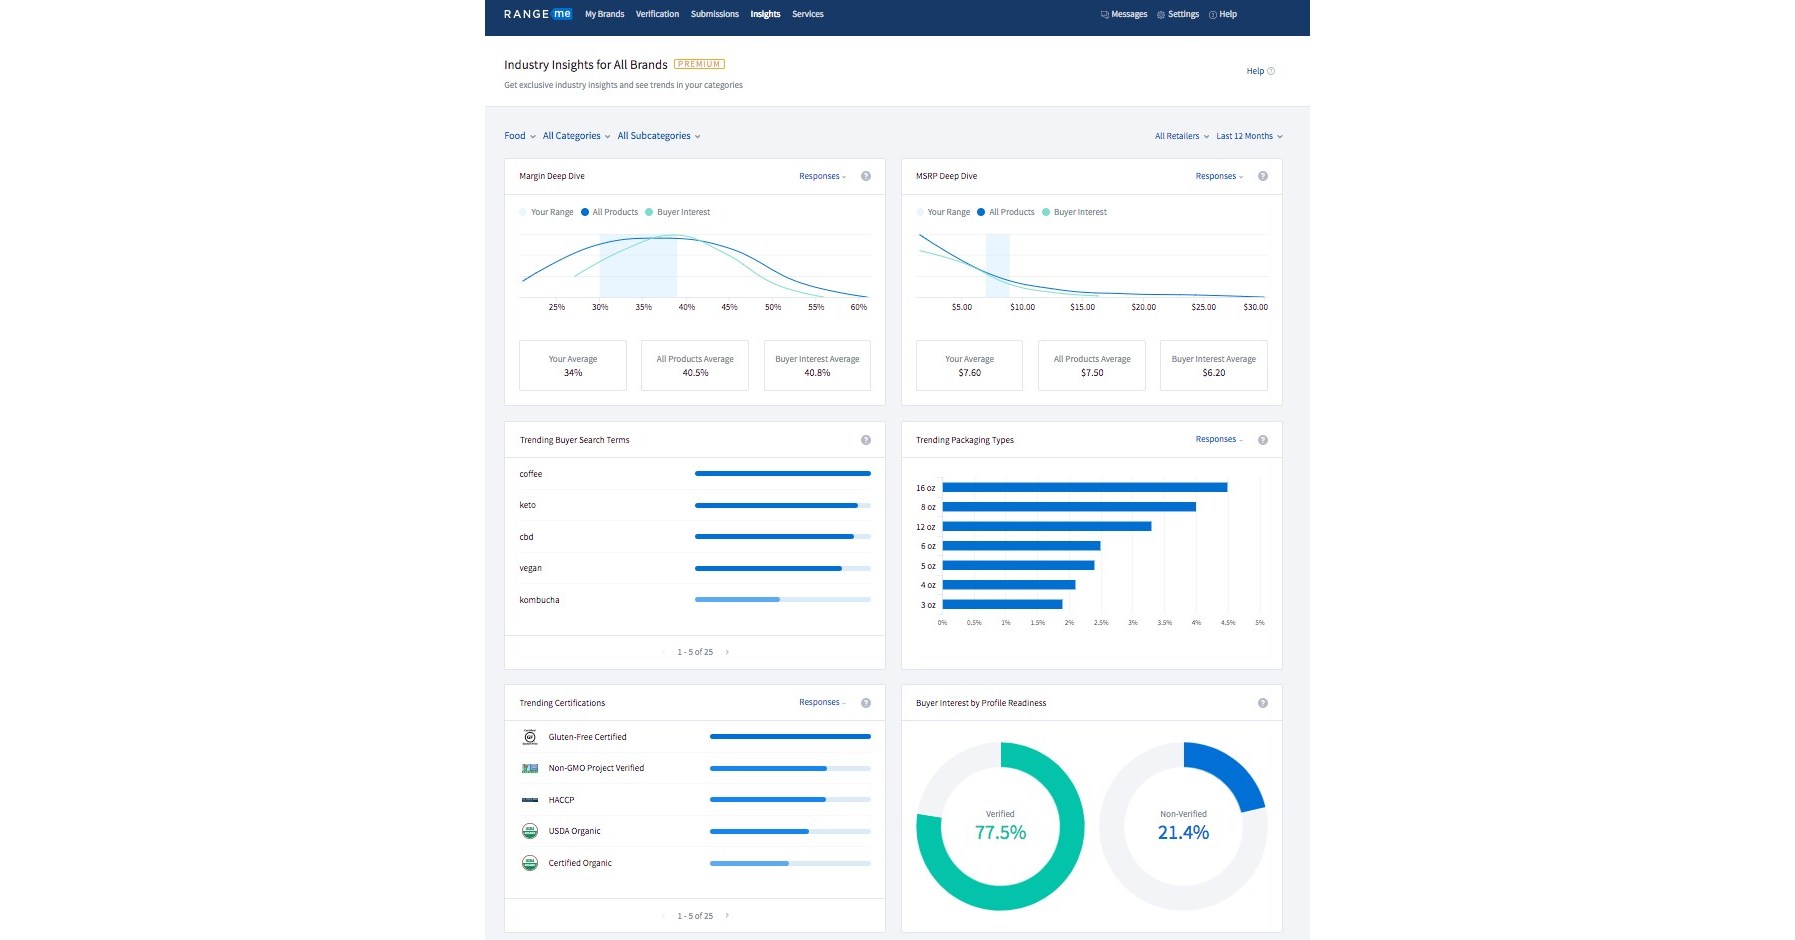Go to next page of Trending Certifications
Screen dimensions: 1795x940
coord(727,915)
